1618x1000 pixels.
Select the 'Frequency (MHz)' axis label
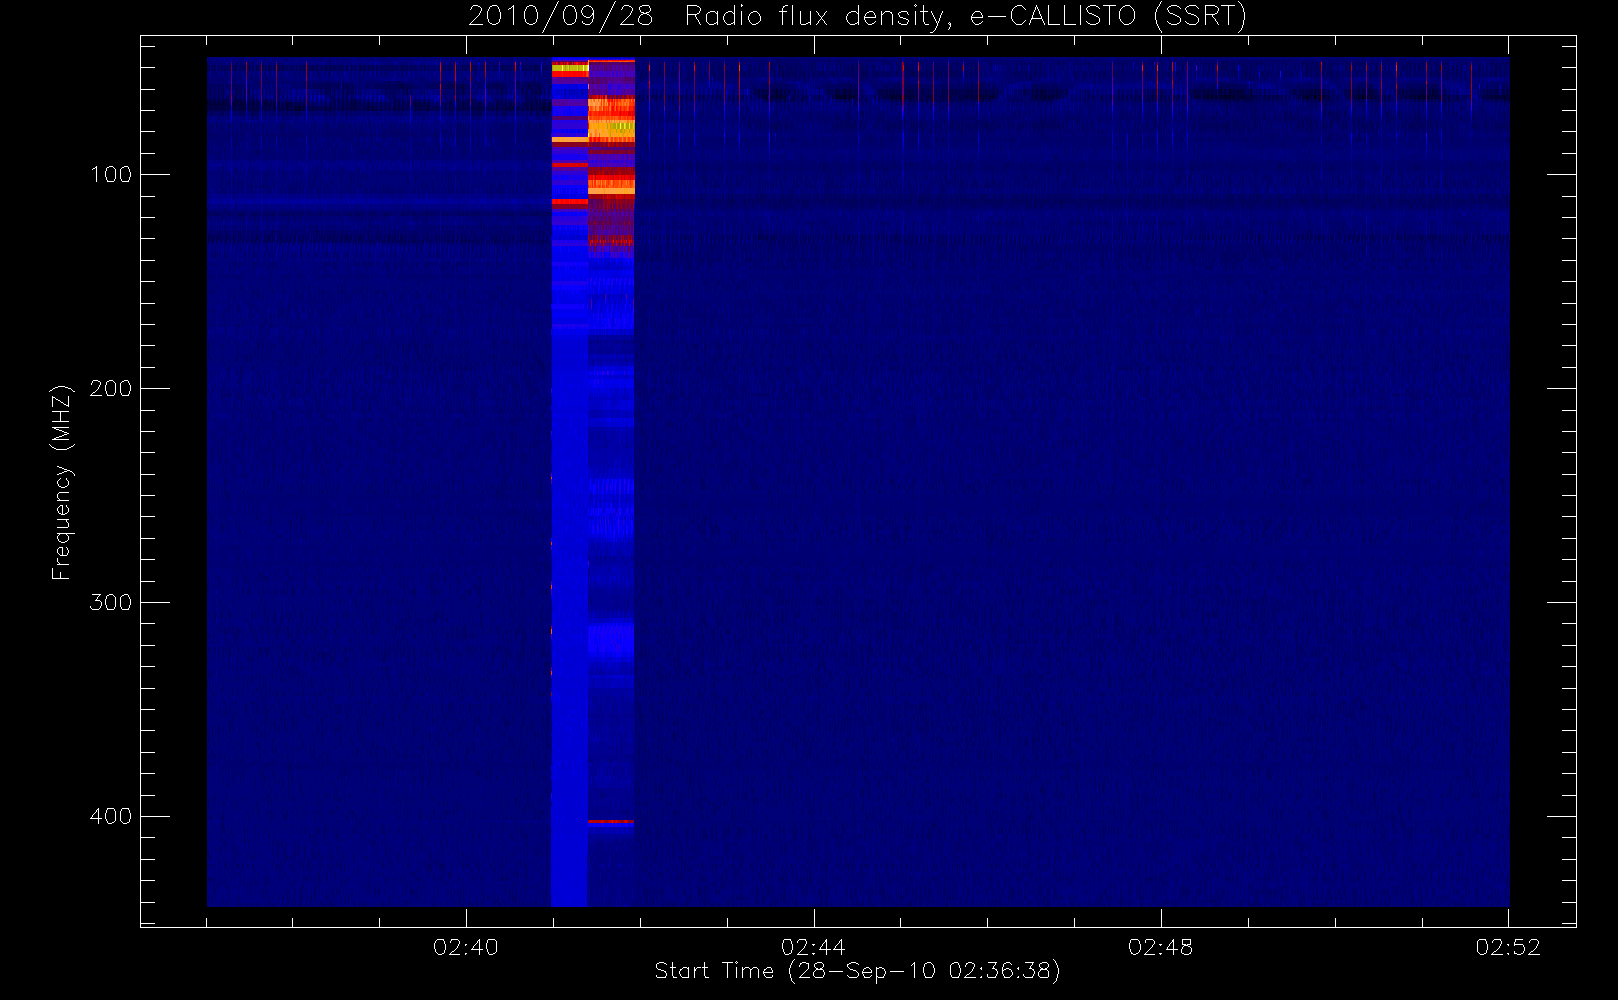point(62,482)
